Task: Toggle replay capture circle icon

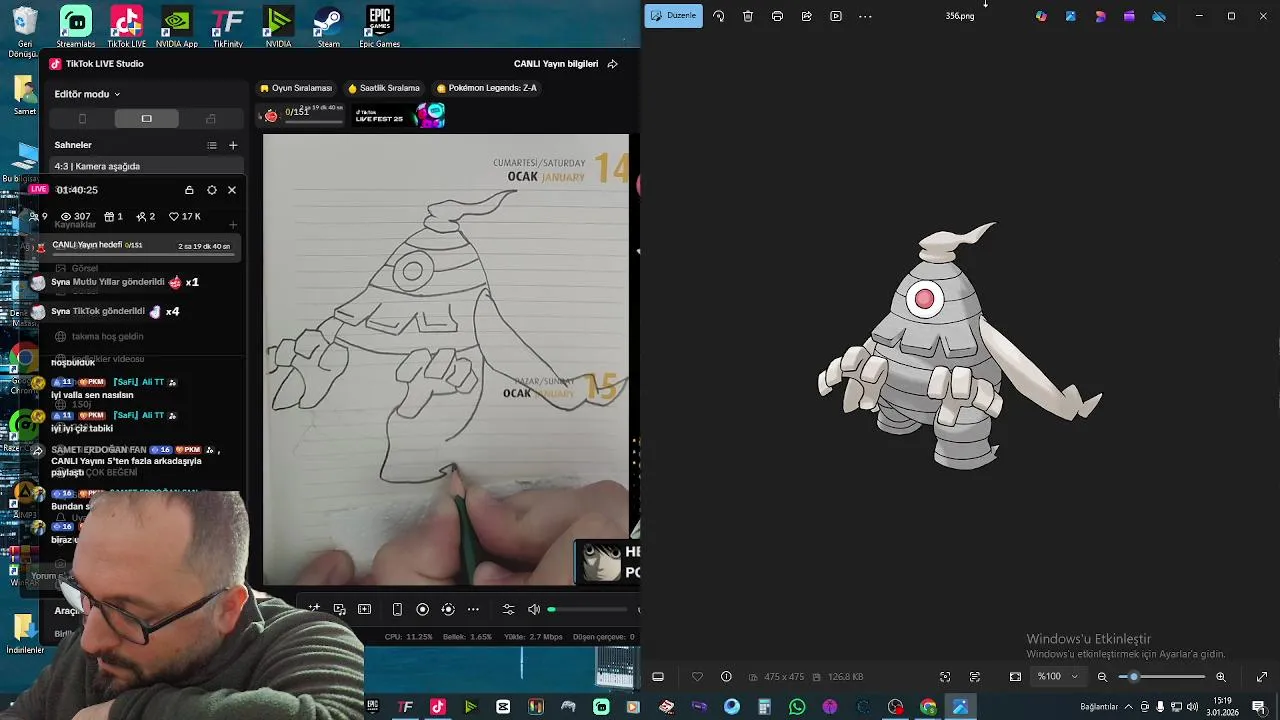Action: click(x=447, y=609)
